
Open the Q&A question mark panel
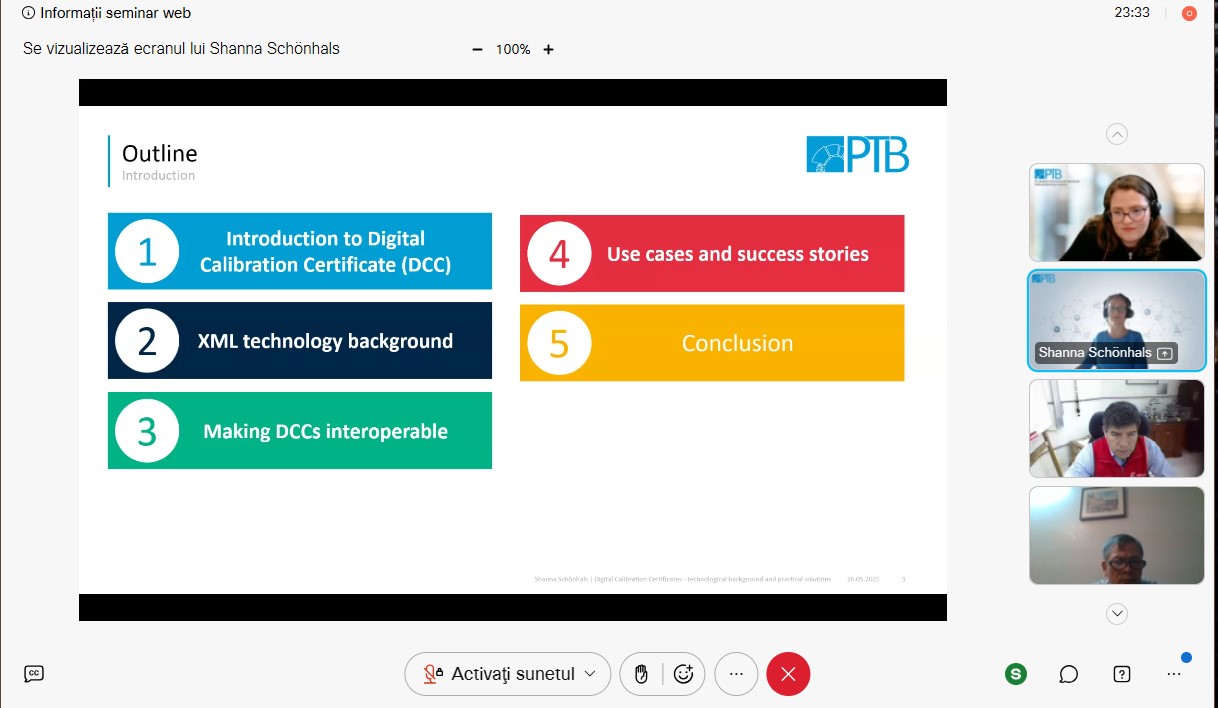(x=1122, y=674)
